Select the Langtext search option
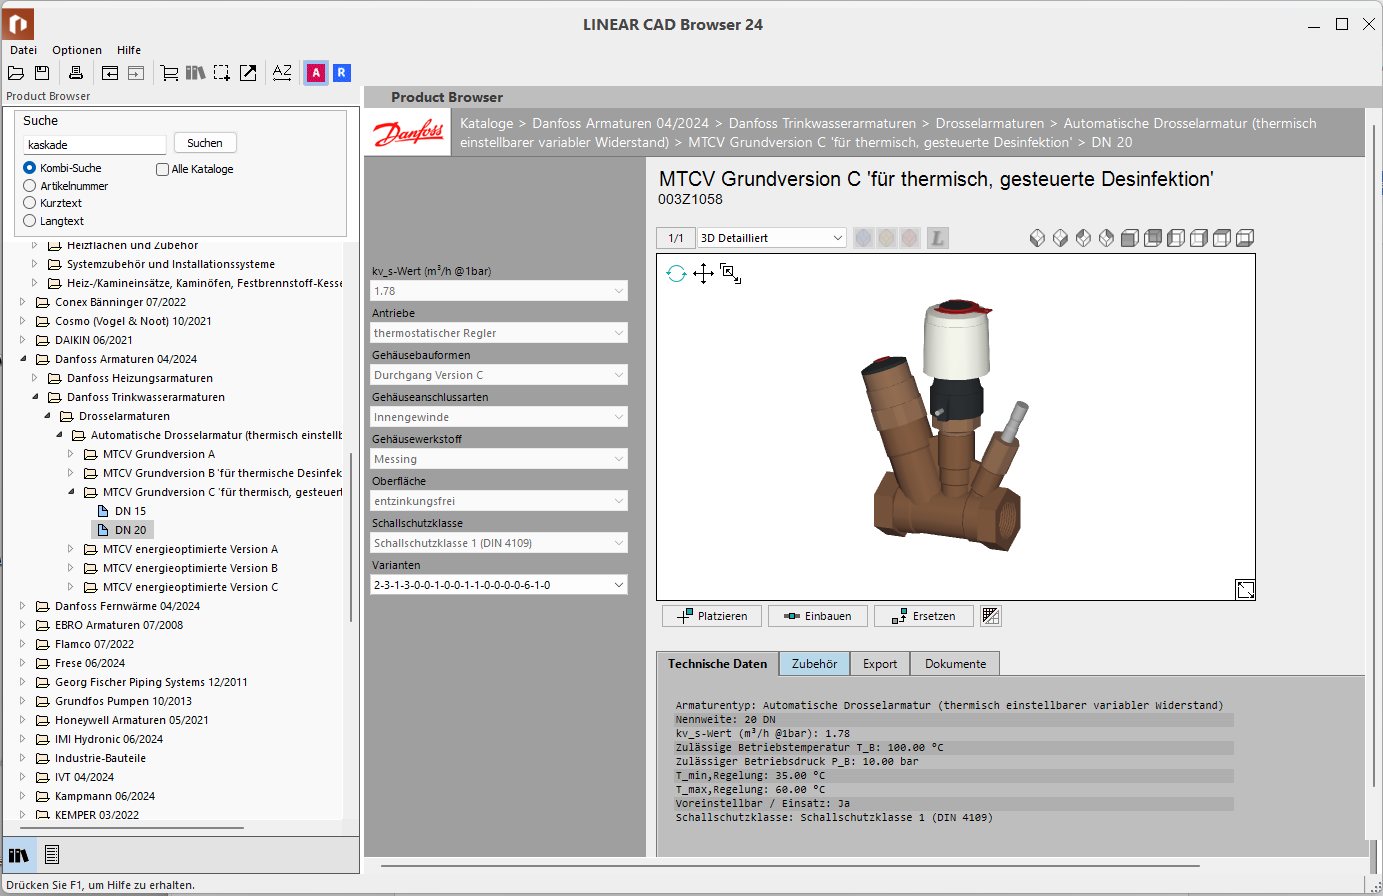The image size is (1383, 896). point(30,221)
